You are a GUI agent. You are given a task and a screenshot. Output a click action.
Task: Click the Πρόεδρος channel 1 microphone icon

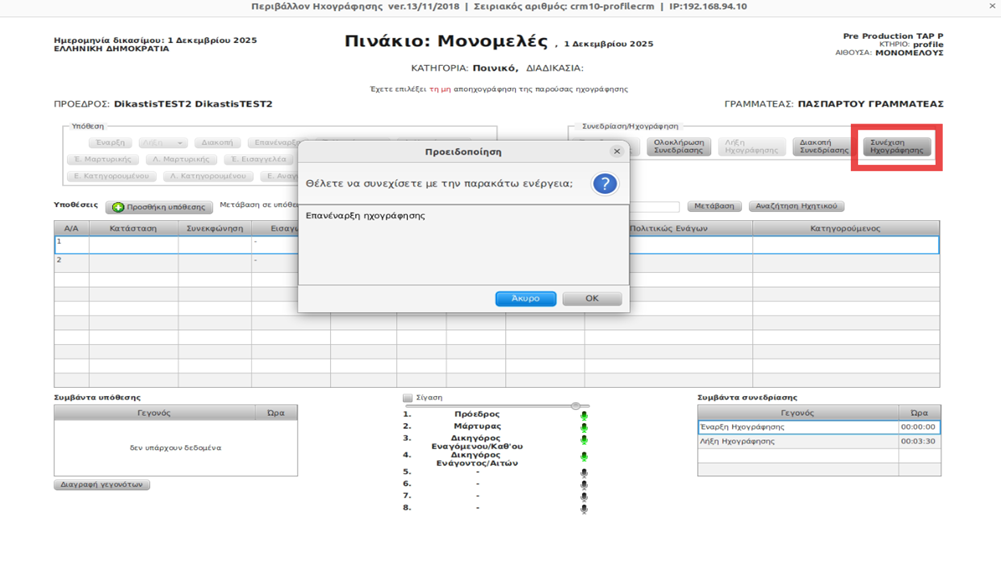584,415
